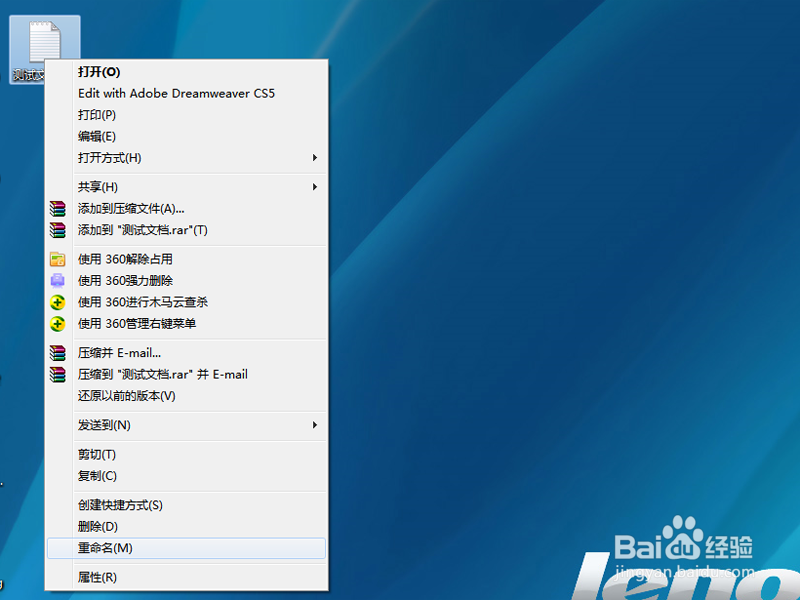Open the 打开方式(H) menu entry
The width and height of the screenshot is (800, 600).
coord(186,158)
